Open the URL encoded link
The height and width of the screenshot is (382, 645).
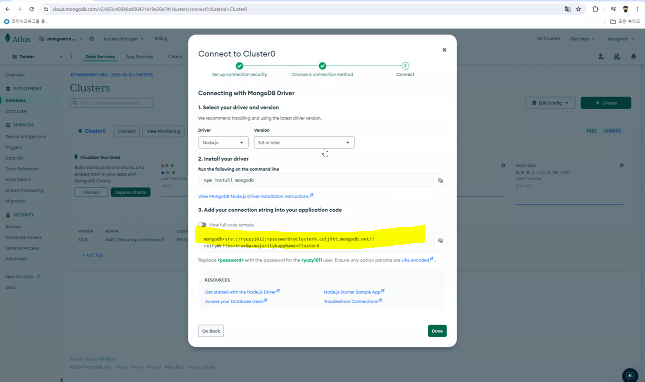coord(417,260)
